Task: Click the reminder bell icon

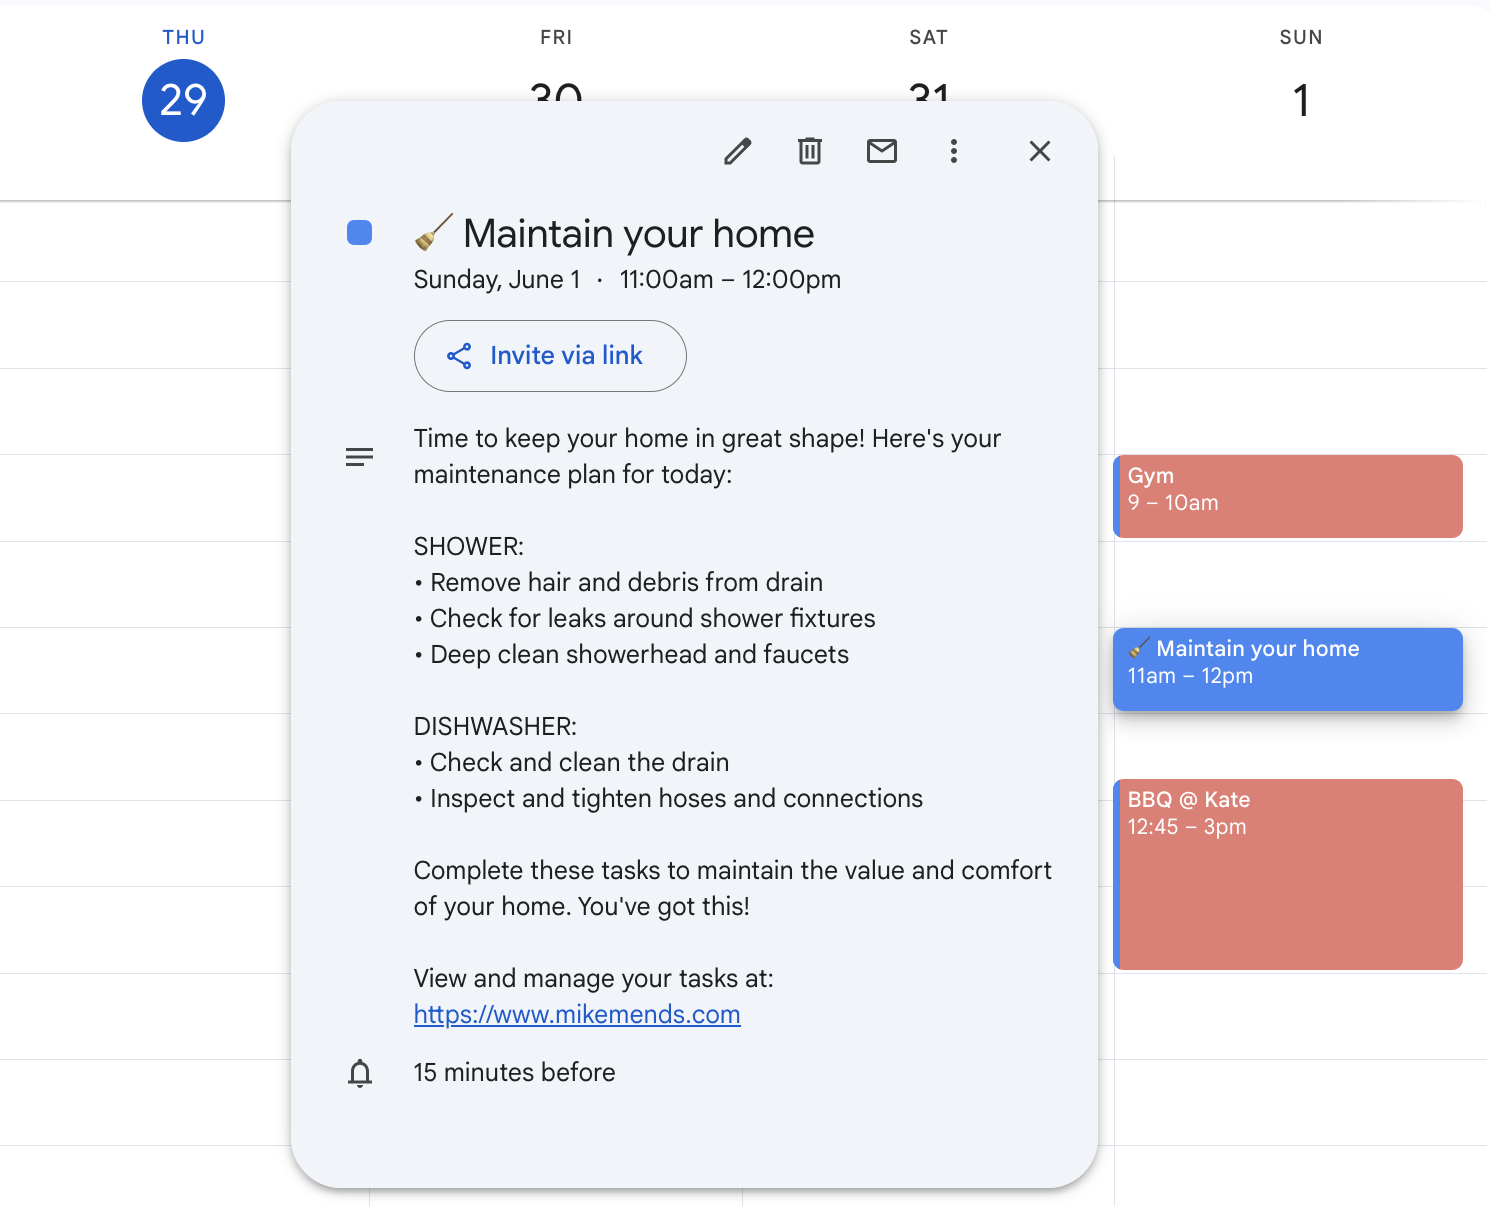Action: point(360,1073)
